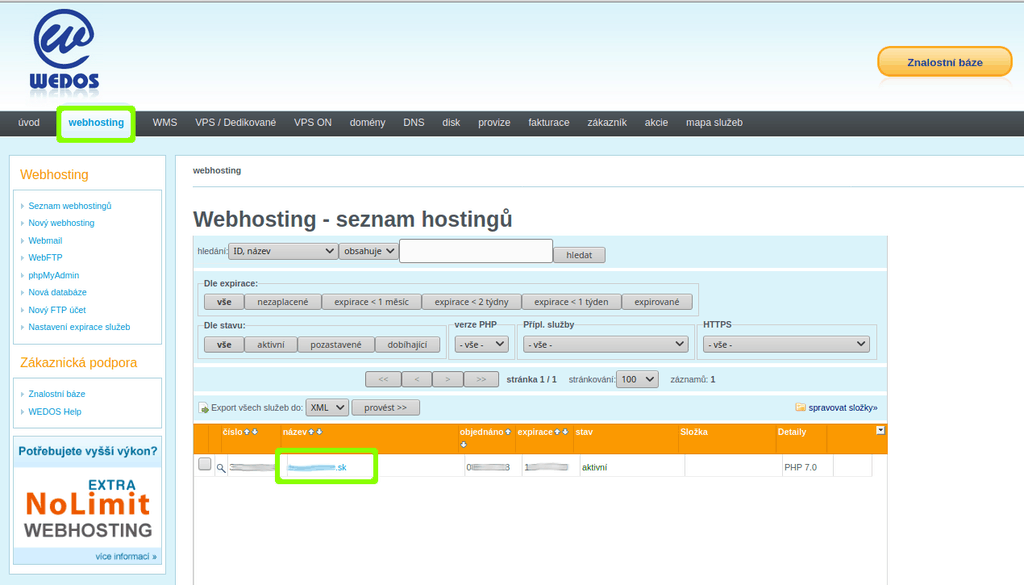Open the disk menu item
1024x585 pixels.
coord(451,123)
